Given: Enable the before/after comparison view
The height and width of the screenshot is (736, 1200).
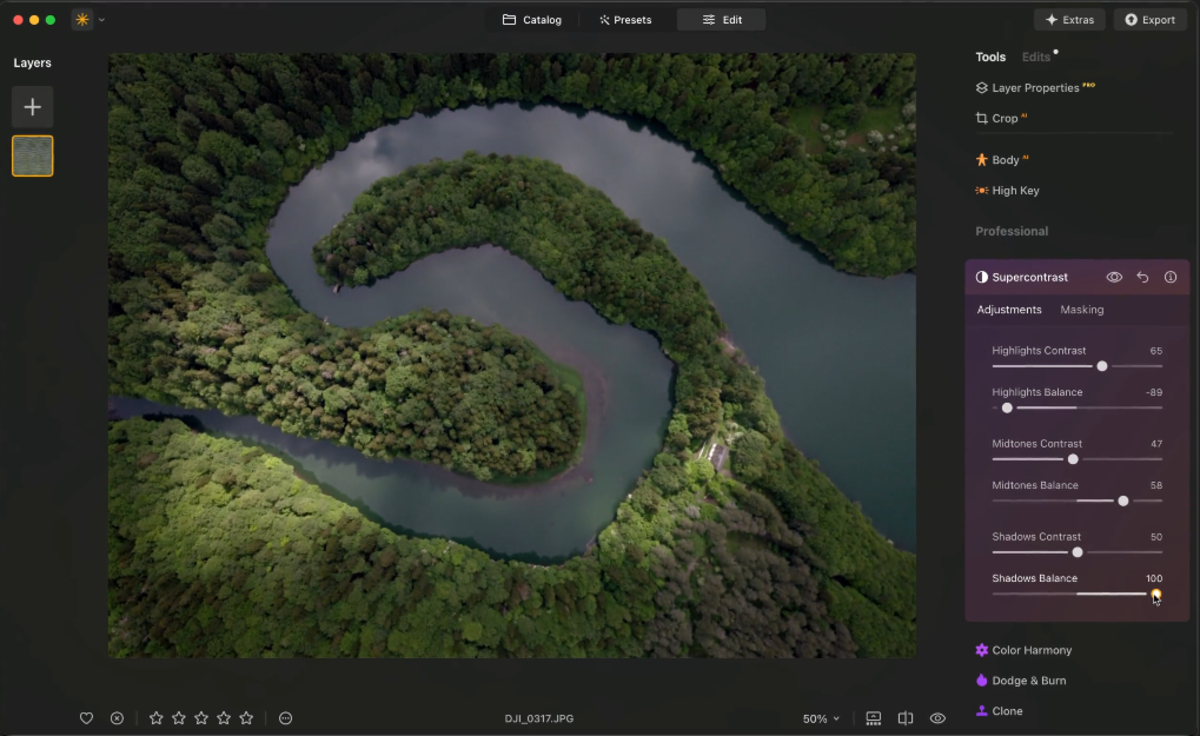Looking at the screenshot, I should (905, 718).
